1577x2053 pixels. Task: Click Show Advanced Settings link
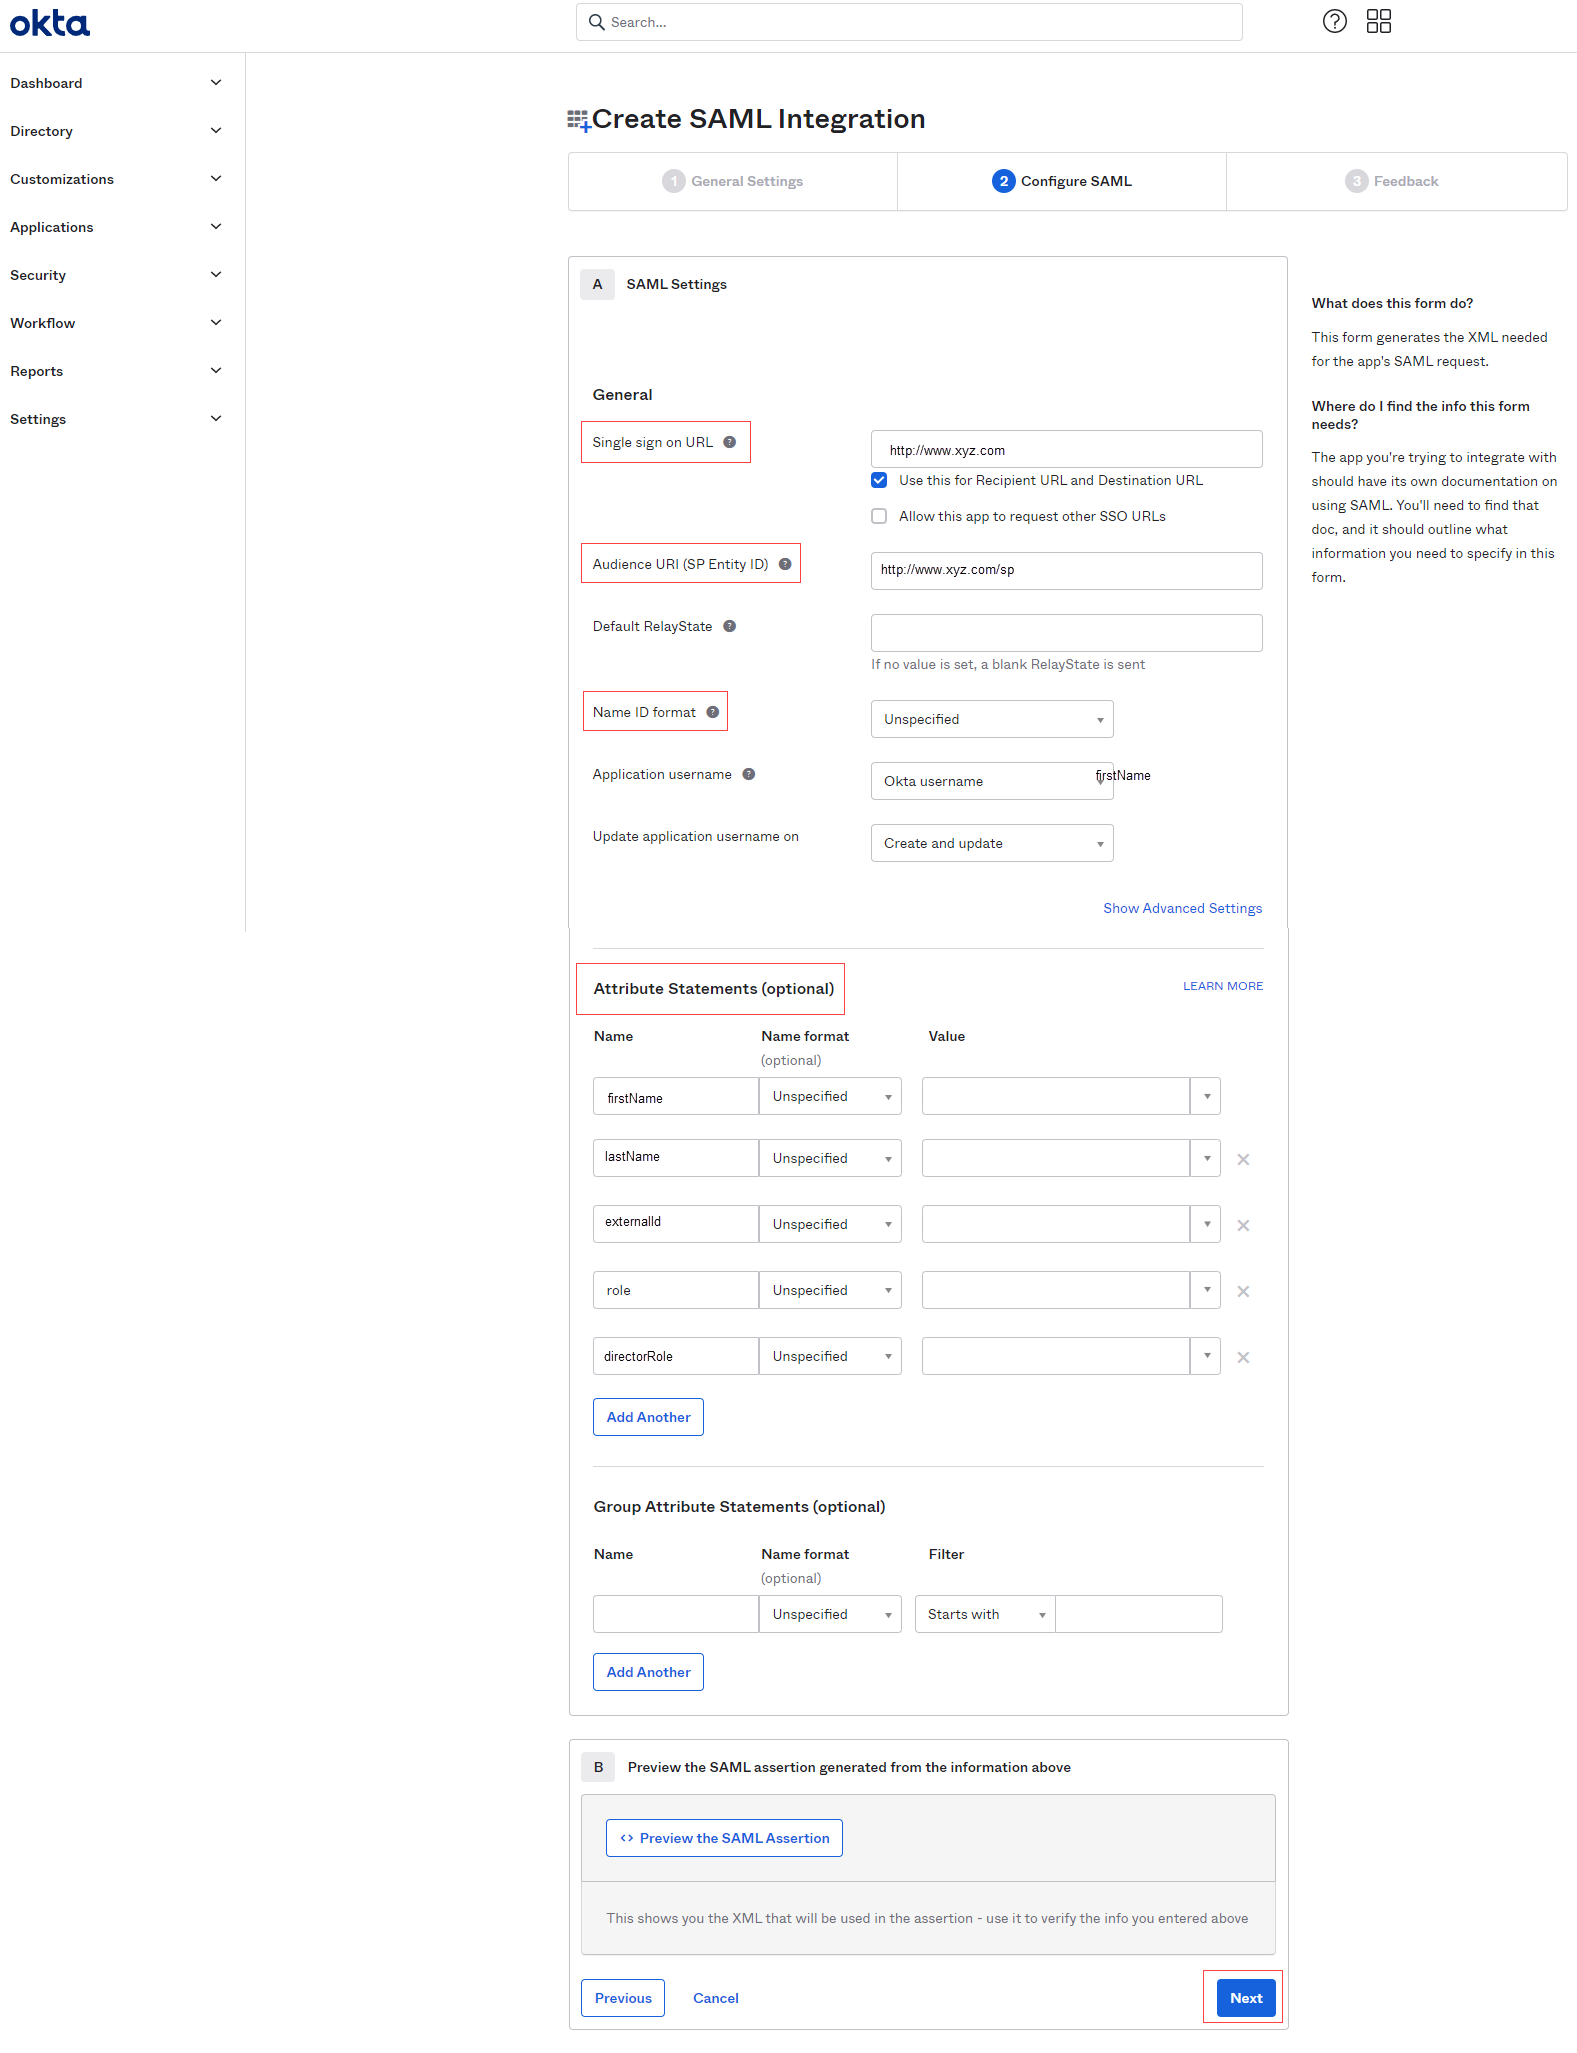tap(1182, 908)
